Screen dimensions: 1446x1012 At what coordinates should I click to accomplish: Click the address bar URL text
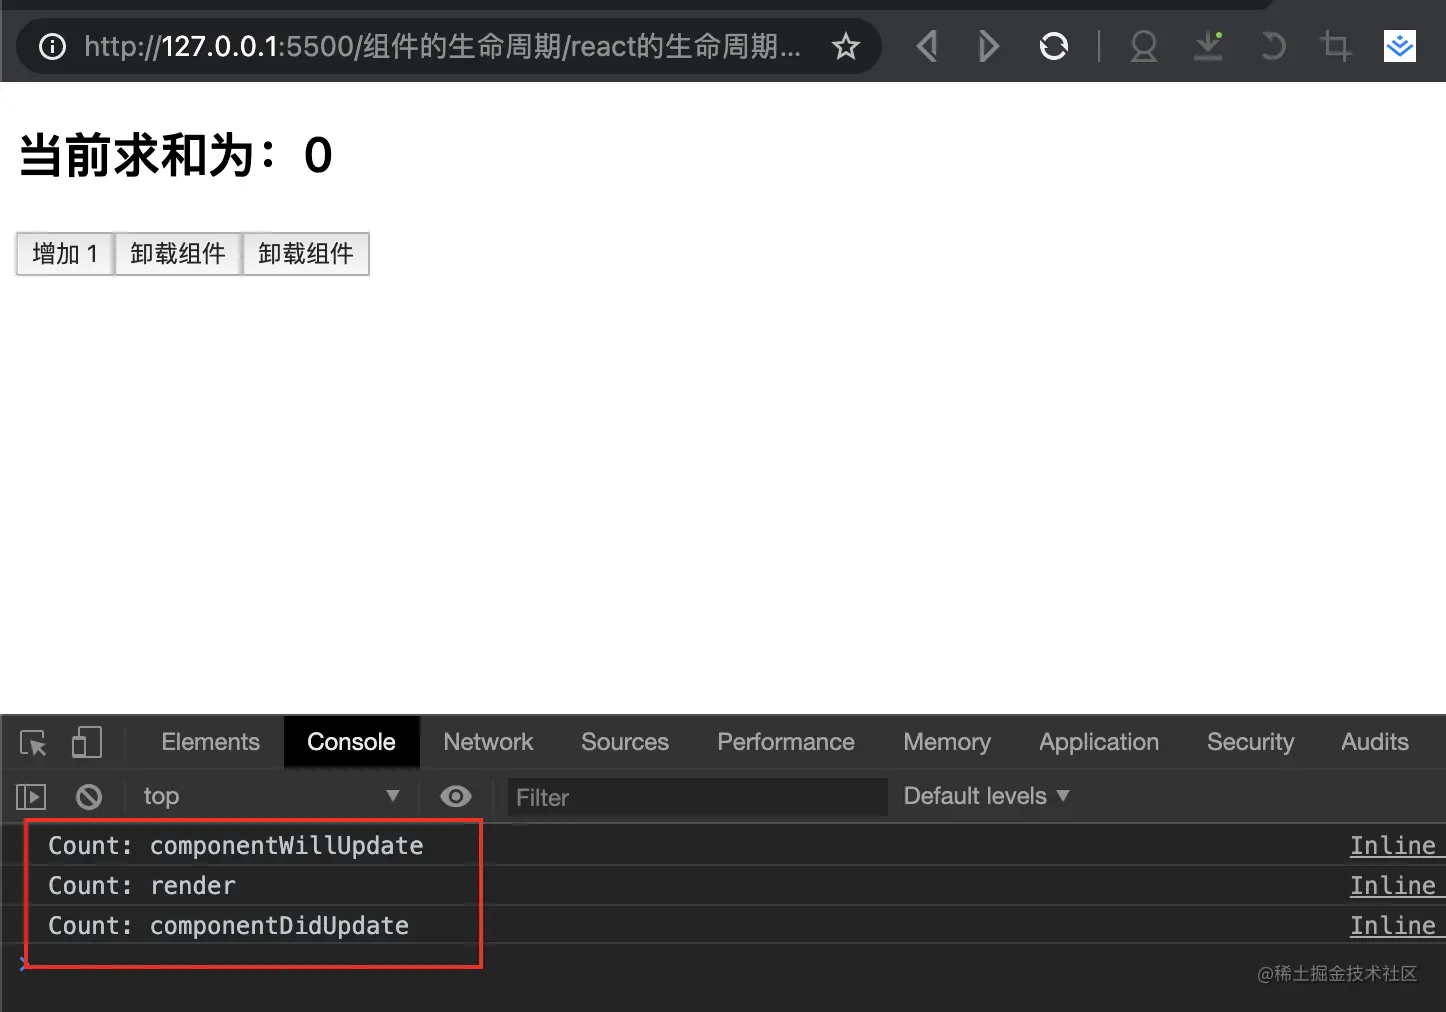click(442, 46)
